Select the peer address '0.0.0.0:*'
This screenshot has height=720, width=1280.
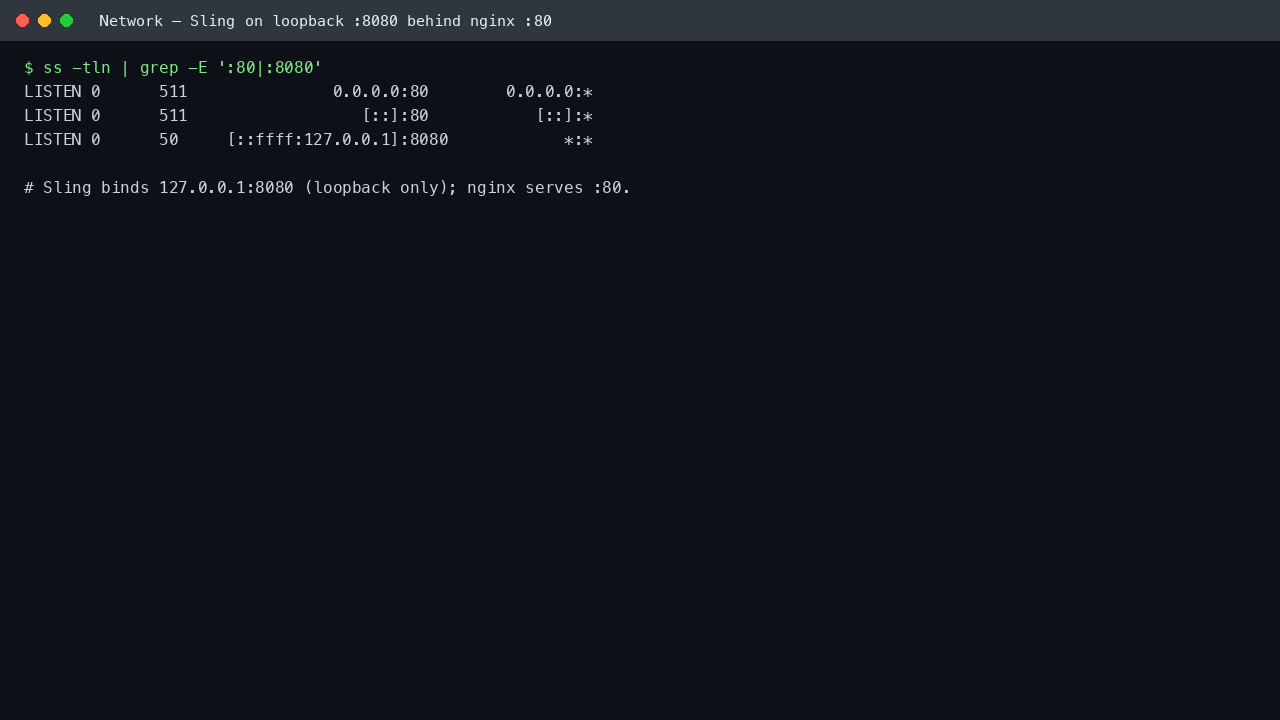click(549, 92)
